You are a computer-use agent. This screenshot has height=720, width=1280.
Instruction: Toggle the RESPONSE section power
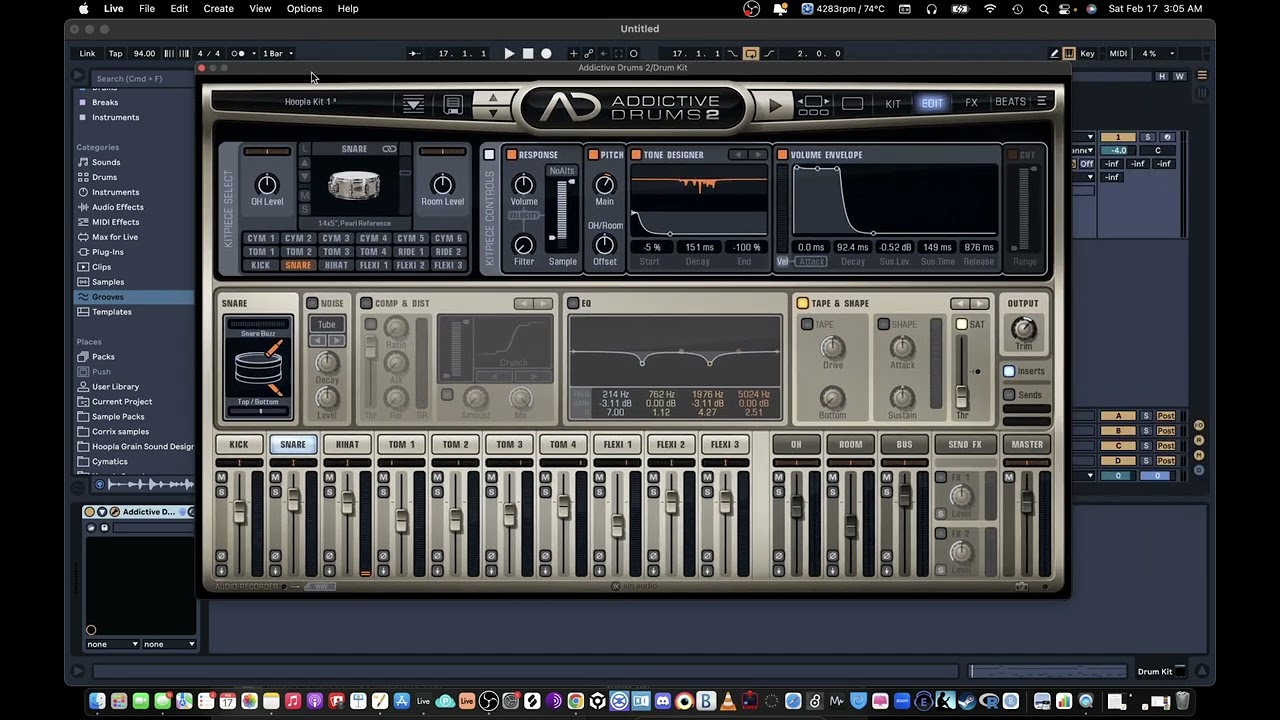point(511,155)
